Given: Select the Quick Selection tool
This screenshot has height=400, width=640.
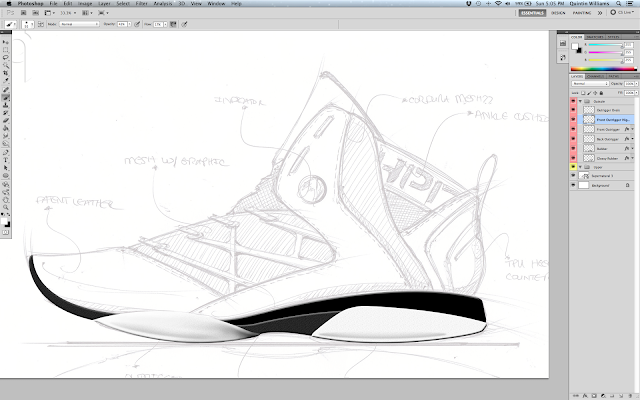Looking at the screenshot, I should point(6,65).
